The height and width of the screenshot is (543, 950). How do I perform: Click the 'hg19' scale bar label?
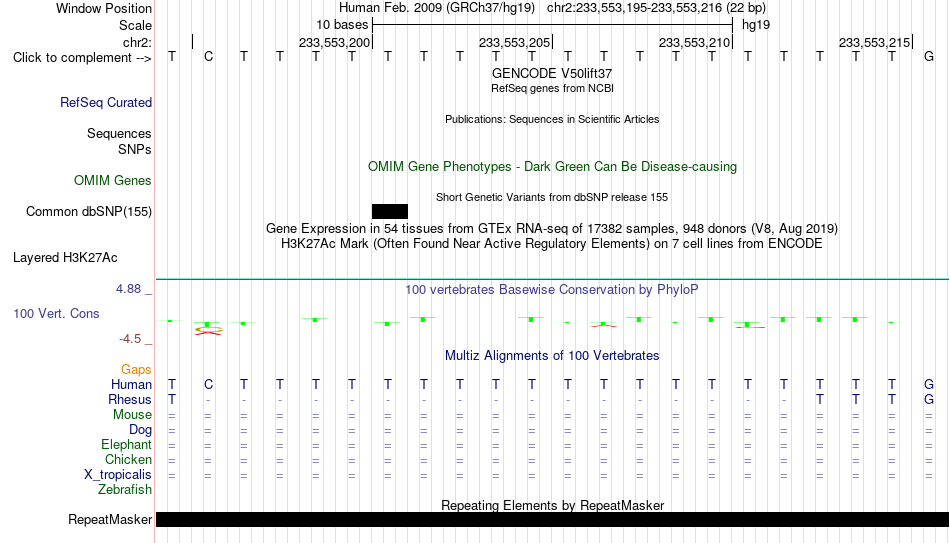(756, 25)
